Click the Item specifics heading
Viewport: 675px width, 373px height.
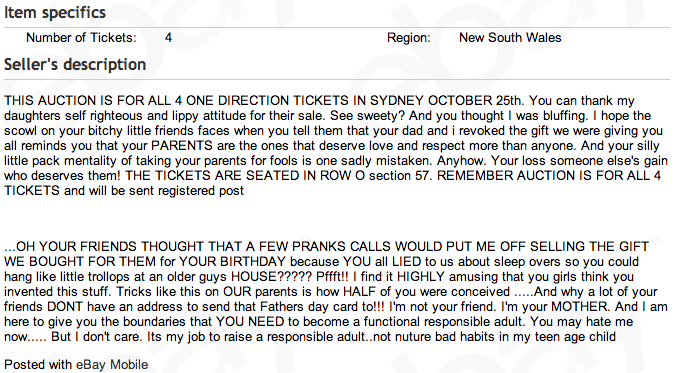point(55,12)
